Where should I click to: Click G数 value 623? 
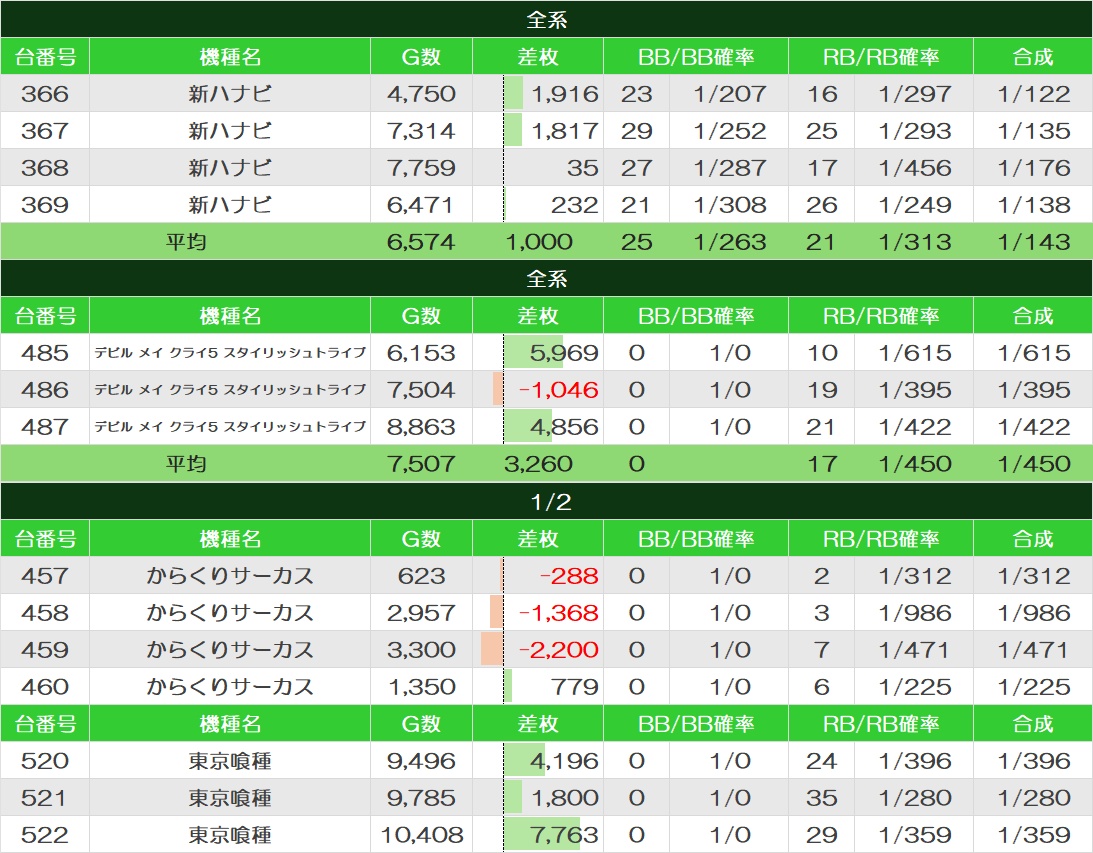(421, 576)
